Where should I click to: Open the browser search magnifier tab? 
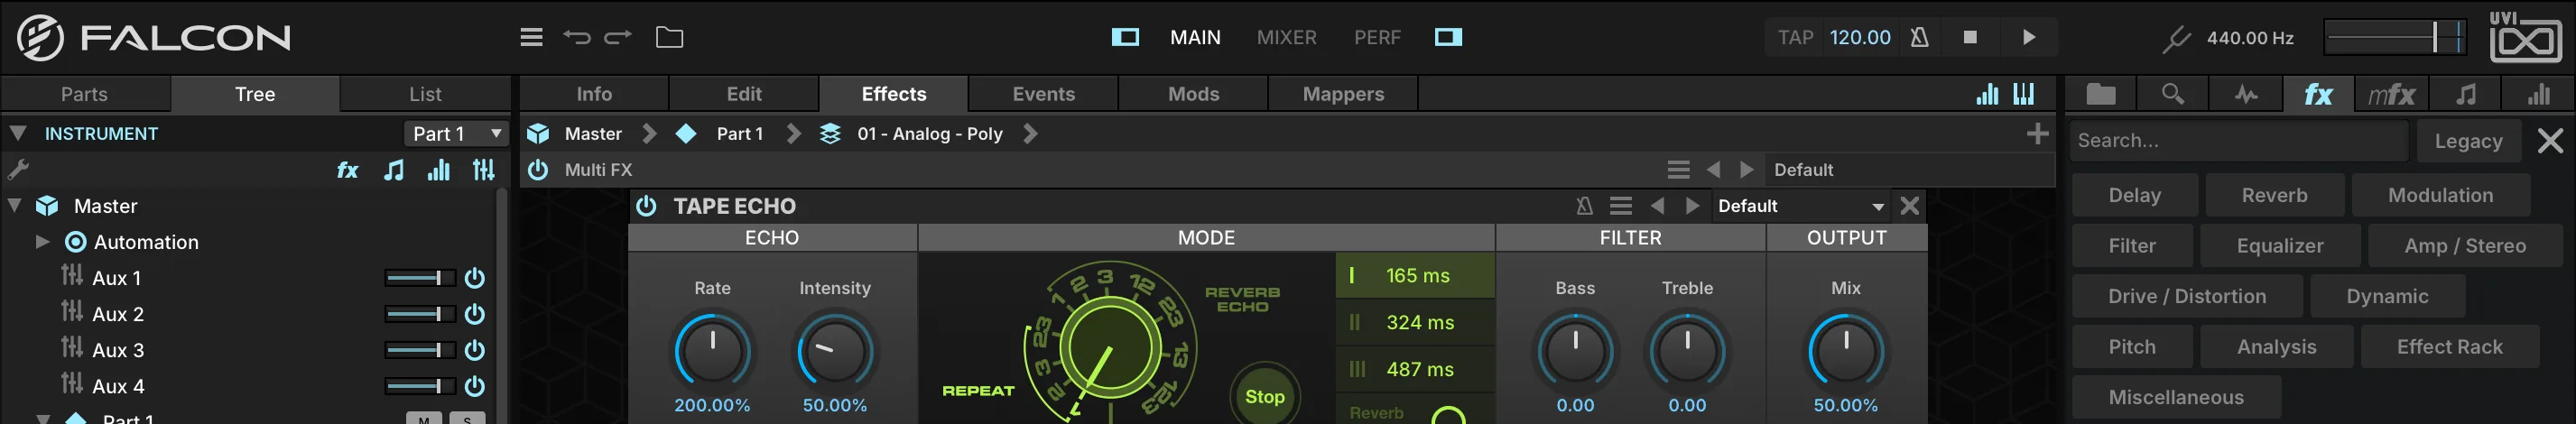click(2172, 94)
